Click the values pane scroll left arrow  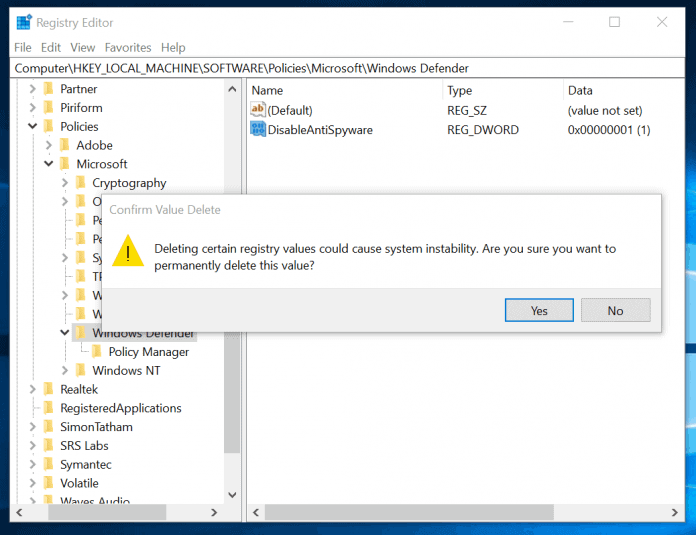click(x=256, y=512)
